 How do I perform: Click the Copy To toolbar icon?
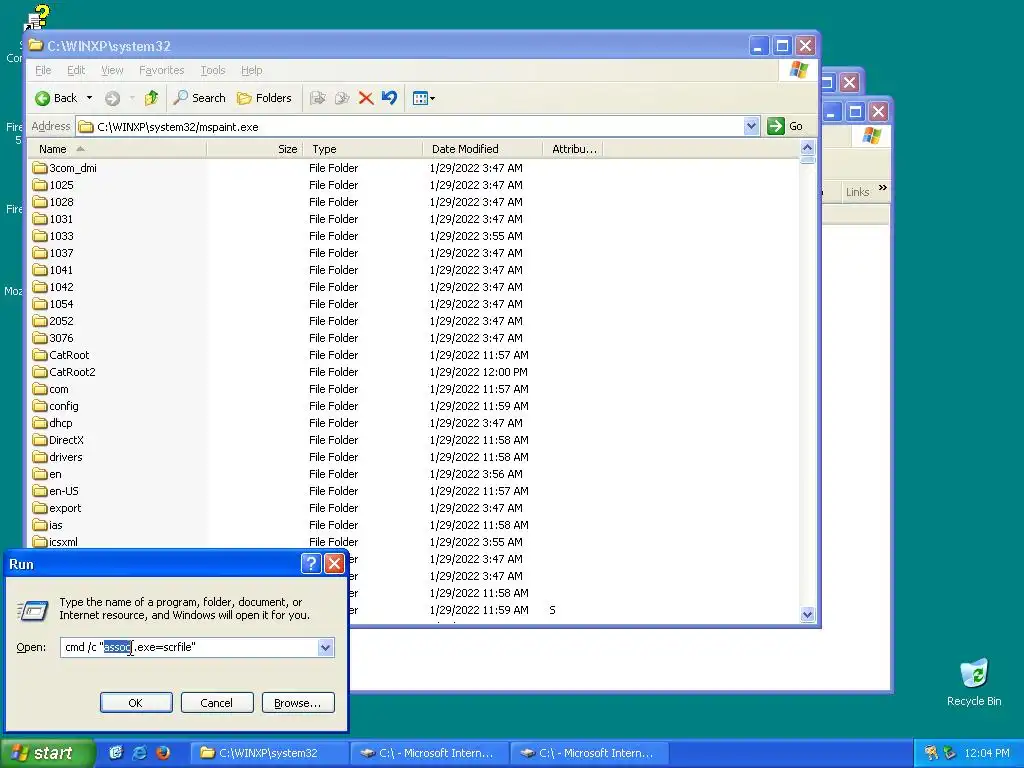point(342,98)
